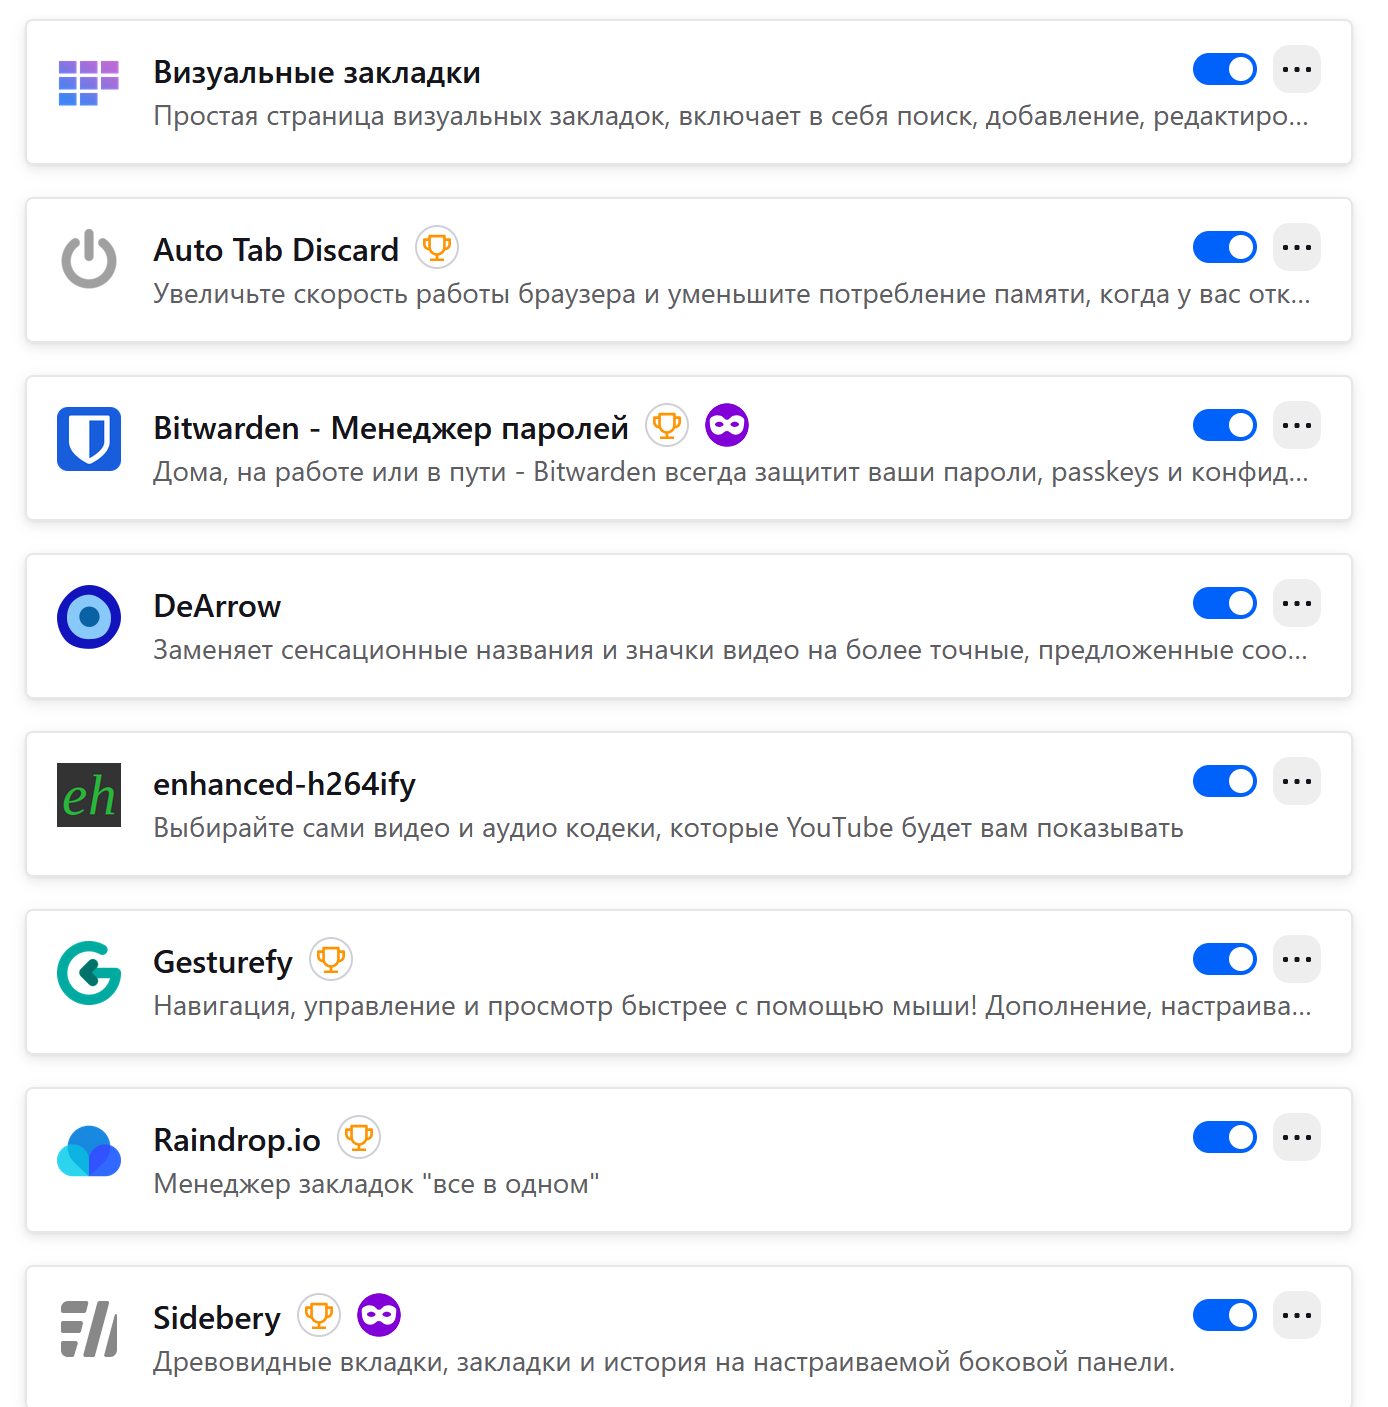
Task: Click the Auto Tab Discard power icon
Action: coord(88,260)
